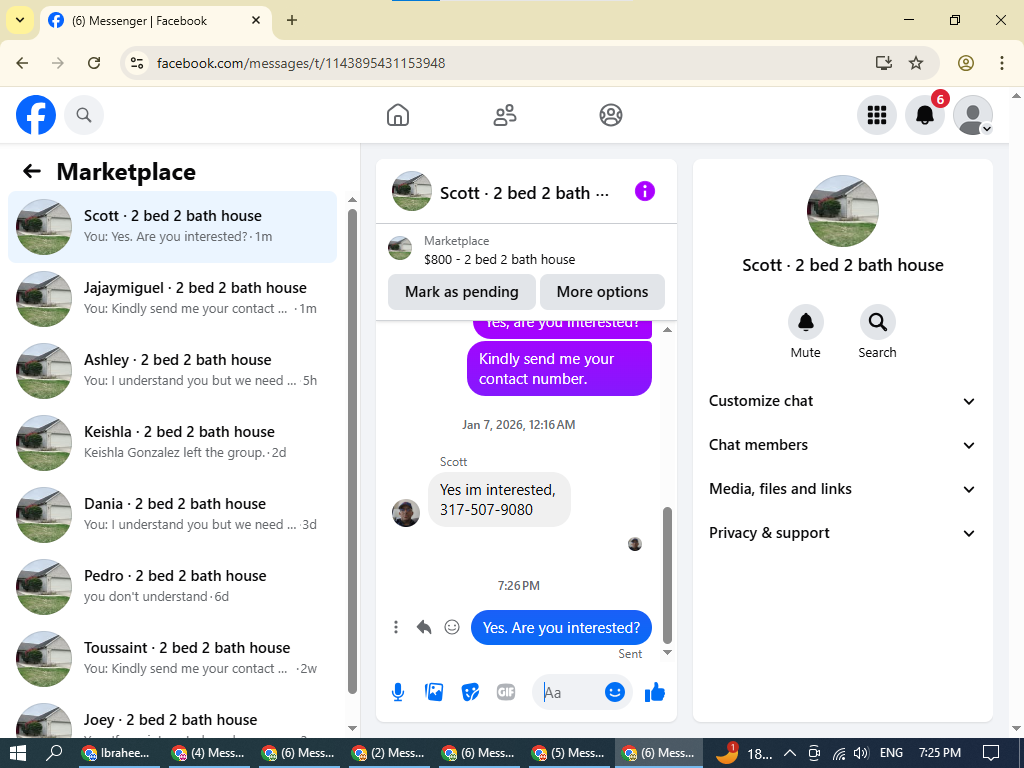The image size is (1024, 768).
Task: Expand the Customize chat section
Action: 842,401
